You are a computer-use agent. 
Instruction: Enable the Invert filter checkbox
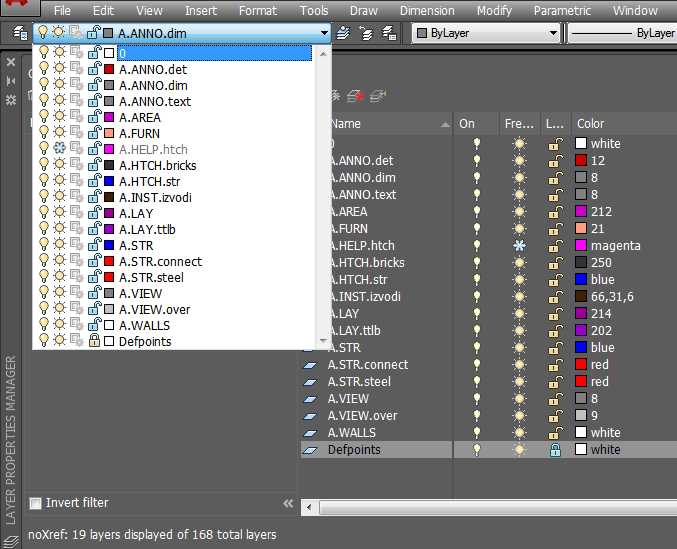35,503
